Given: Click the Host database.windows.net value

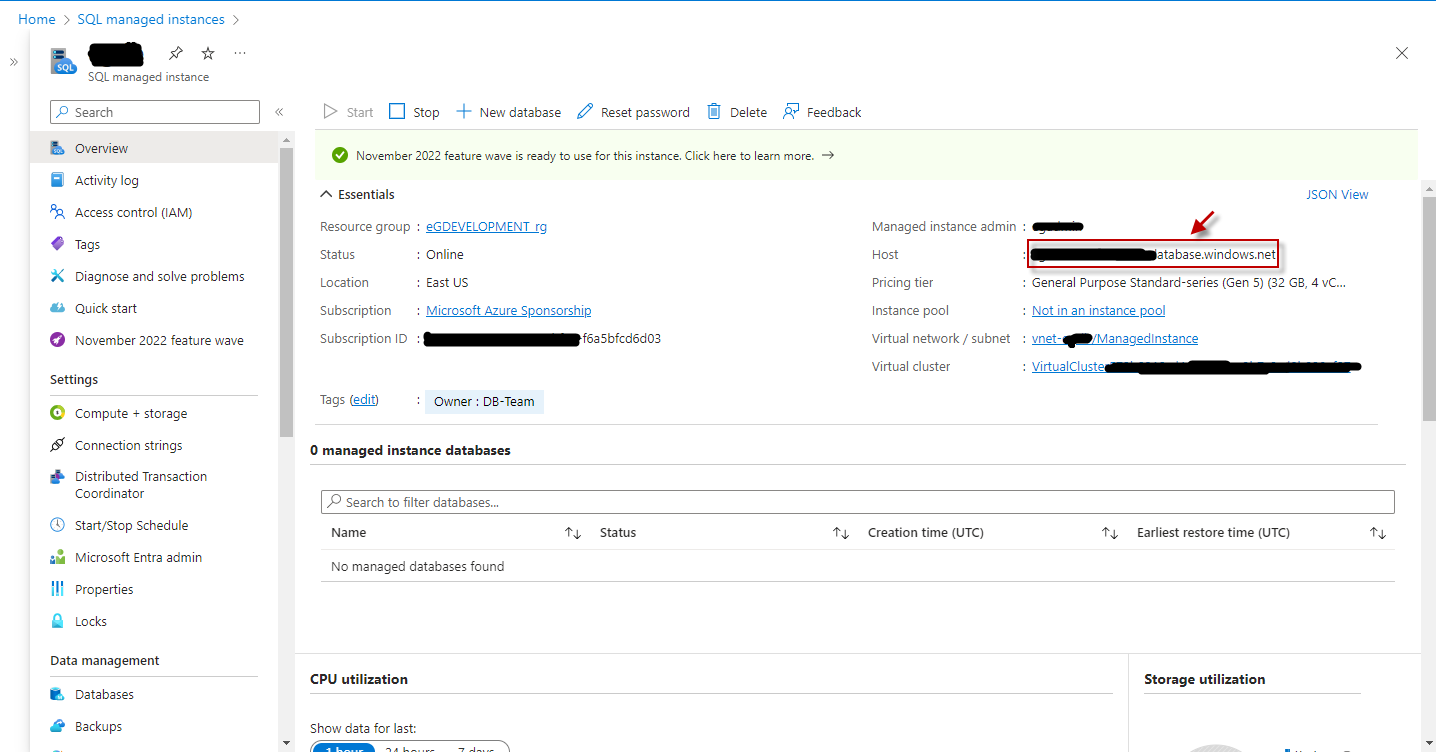Looking at the screenshot, I should click(x=1153, y=254).
